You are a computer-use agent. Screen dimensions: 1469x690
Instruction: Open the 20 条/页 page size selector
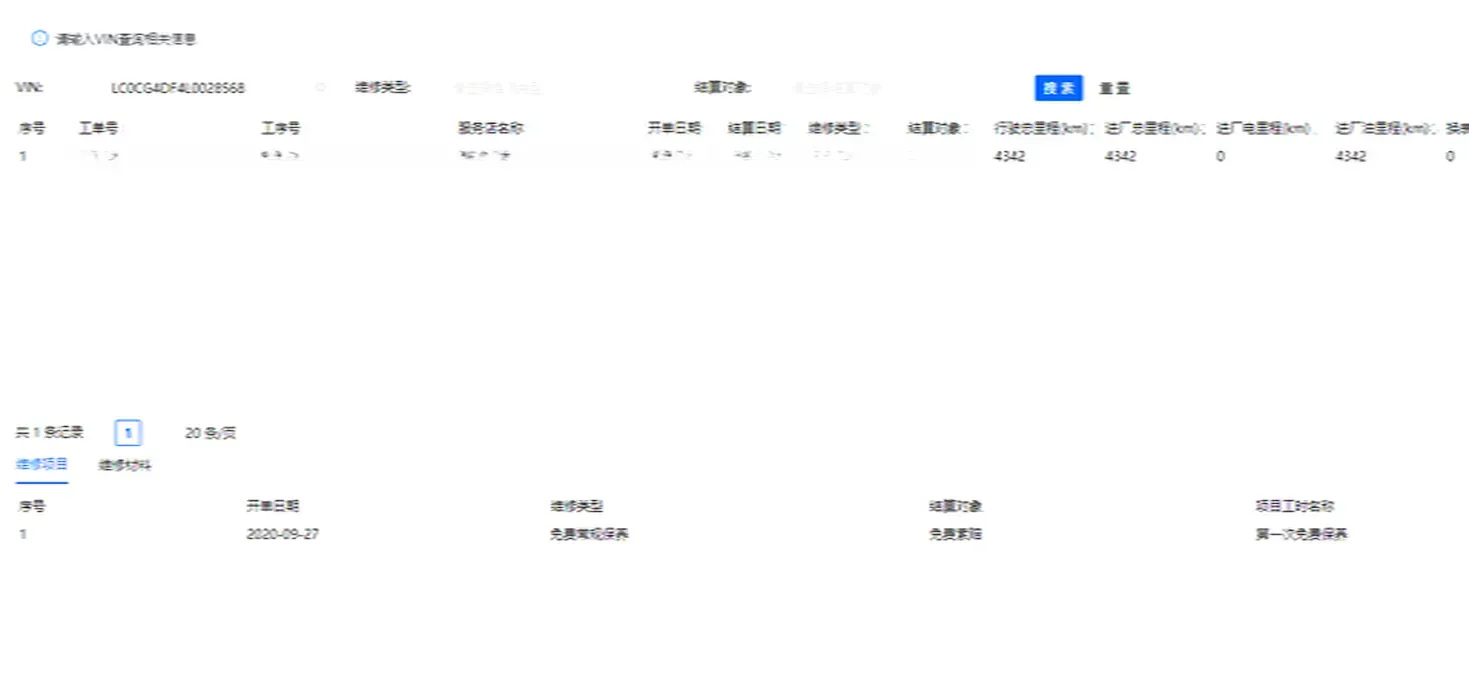point(207,432)
